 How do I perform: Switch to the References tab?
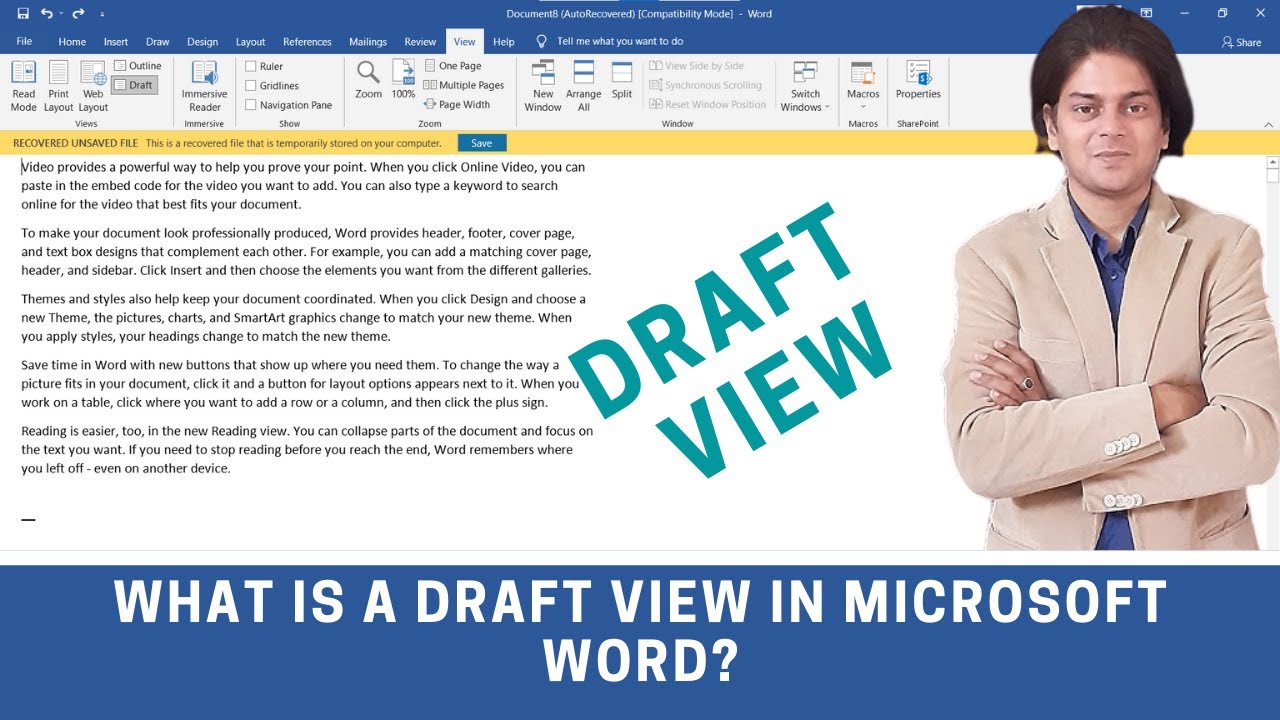tap(307, 42)
